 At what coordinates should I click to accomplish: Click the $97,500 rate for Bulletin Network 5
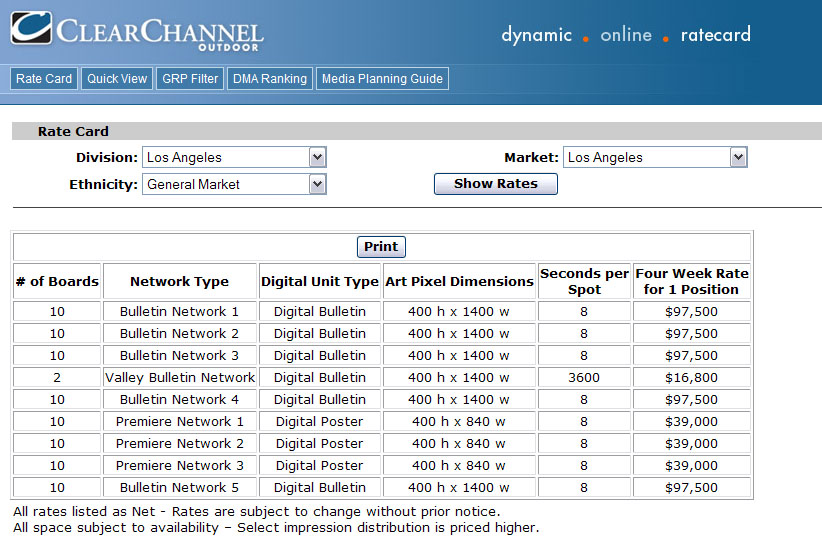(691, 488)
